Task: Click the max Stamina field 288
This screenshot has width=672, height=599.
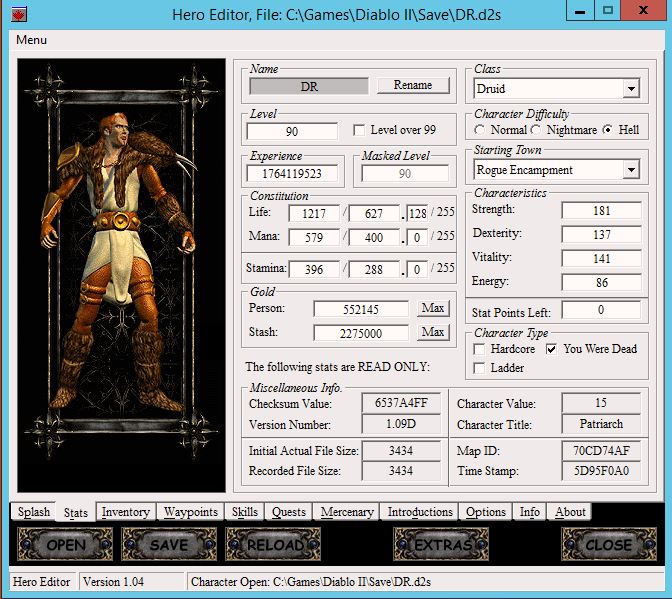Action: 374,270
